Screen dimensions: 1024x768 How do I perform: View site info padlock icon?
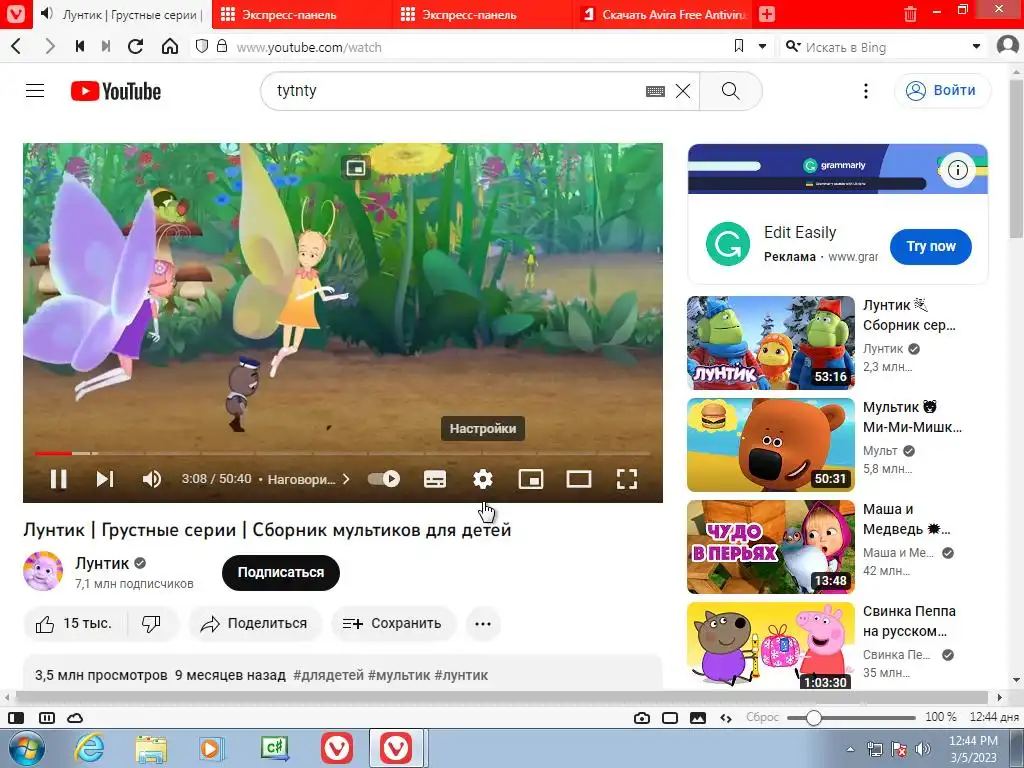222,46
